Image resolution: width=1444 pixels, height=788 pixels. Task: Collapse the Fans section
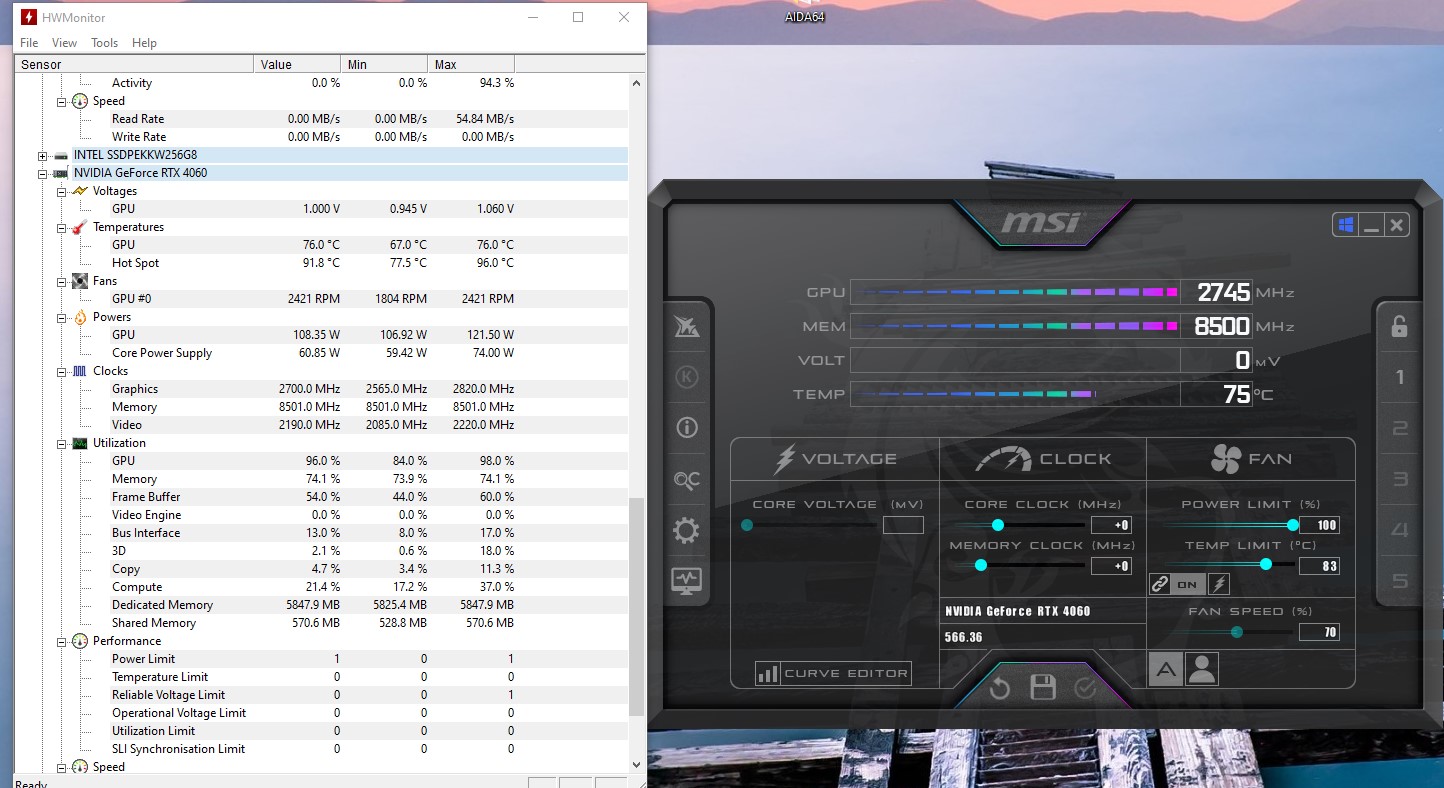point(61,281)
